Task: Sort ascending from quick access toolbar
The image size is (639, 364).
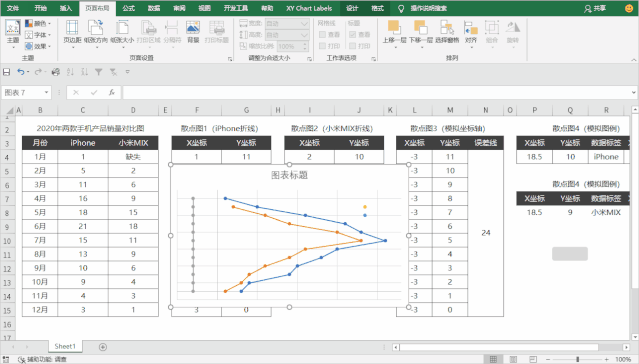Action: 70,72
